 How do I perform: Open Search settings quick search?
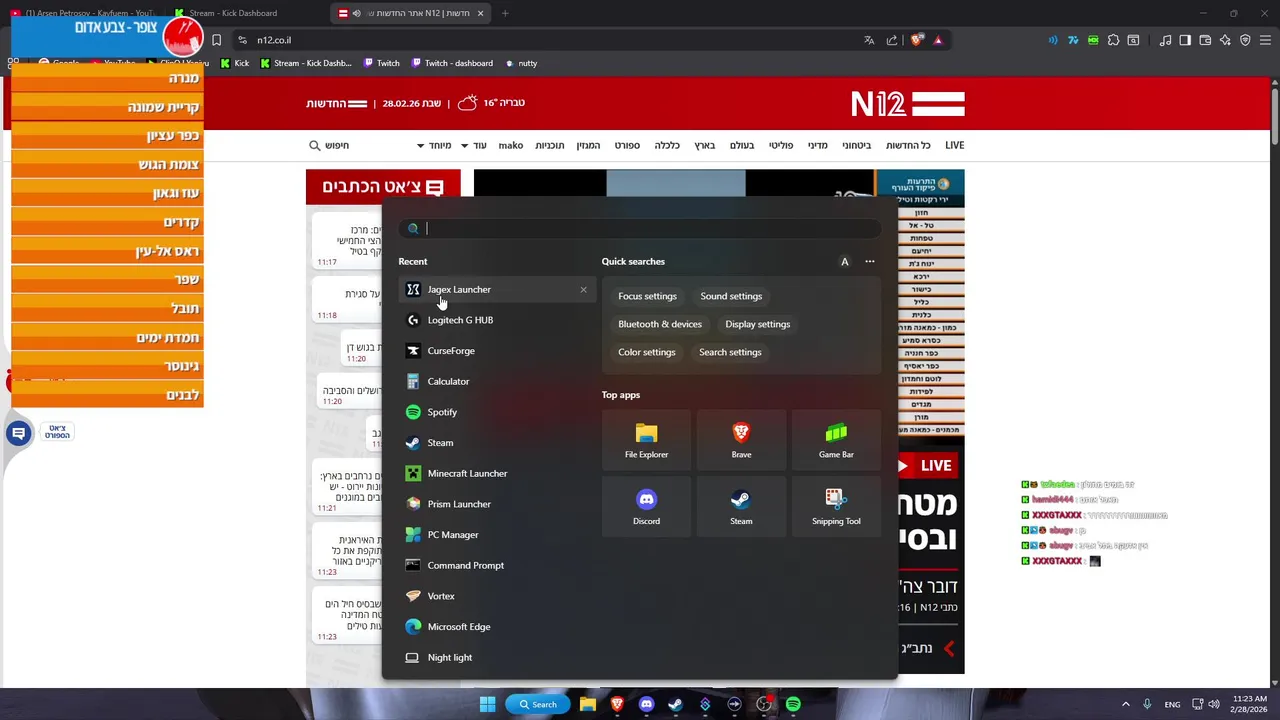(730, 352)
